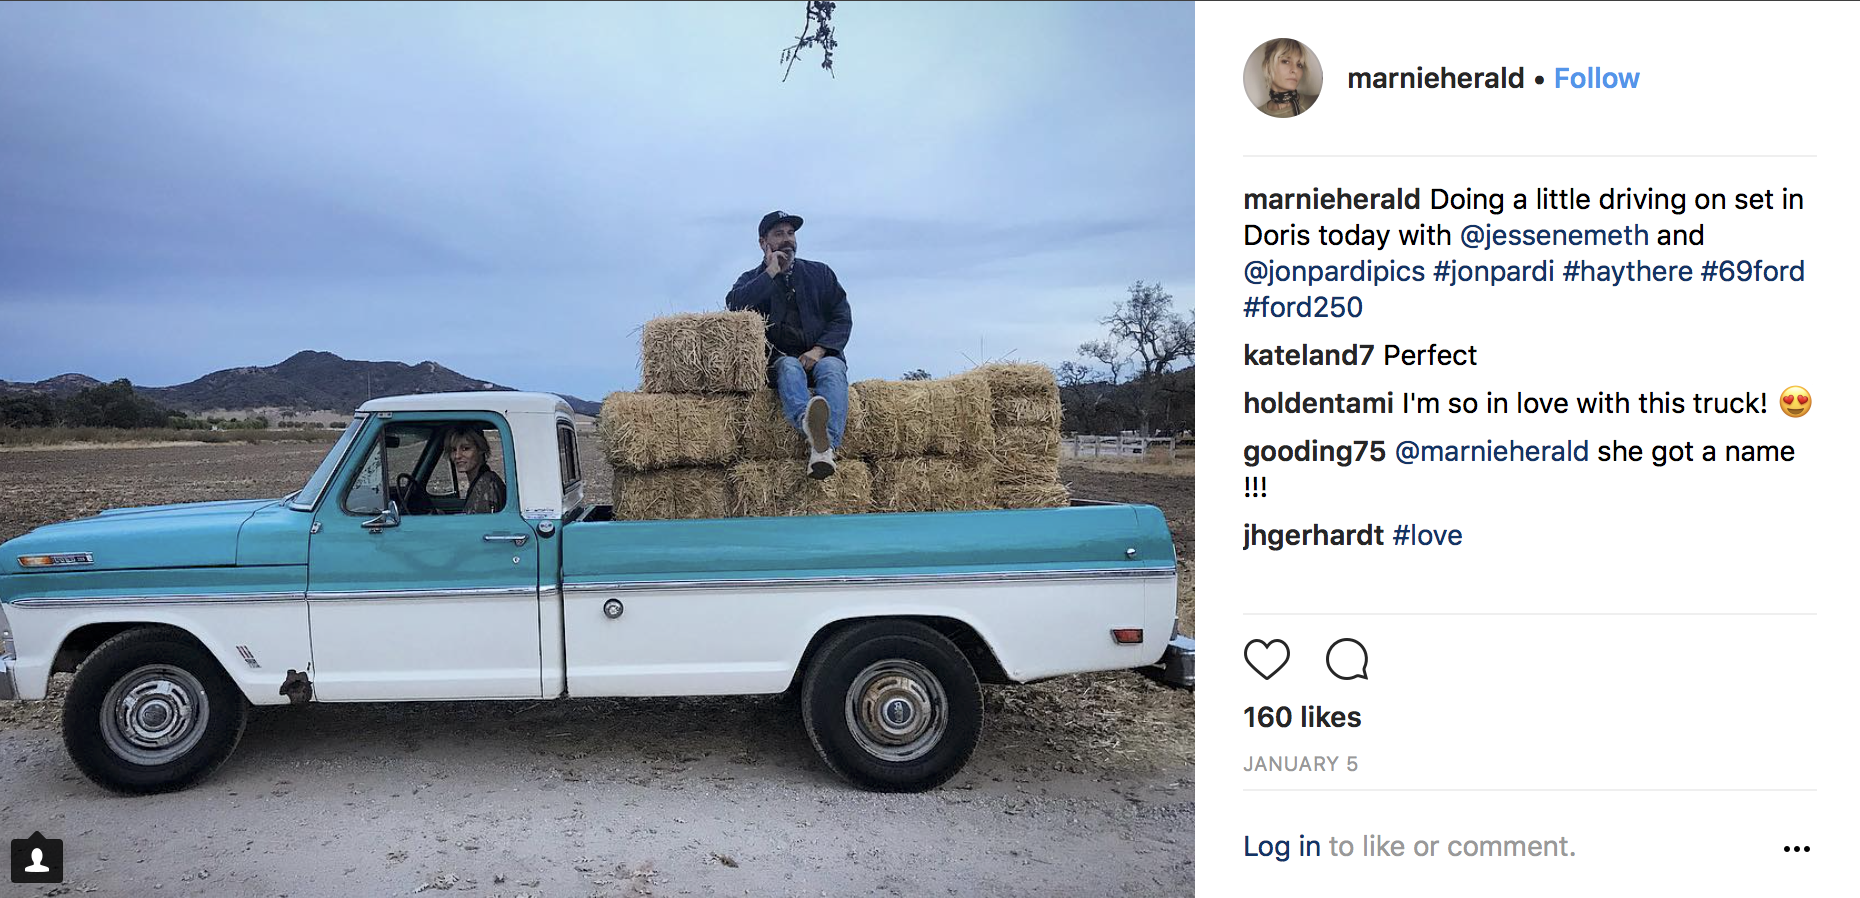Visit commenter gooding75's profile
Viewport: 1860px width, 898px height.
(1314, 451)
